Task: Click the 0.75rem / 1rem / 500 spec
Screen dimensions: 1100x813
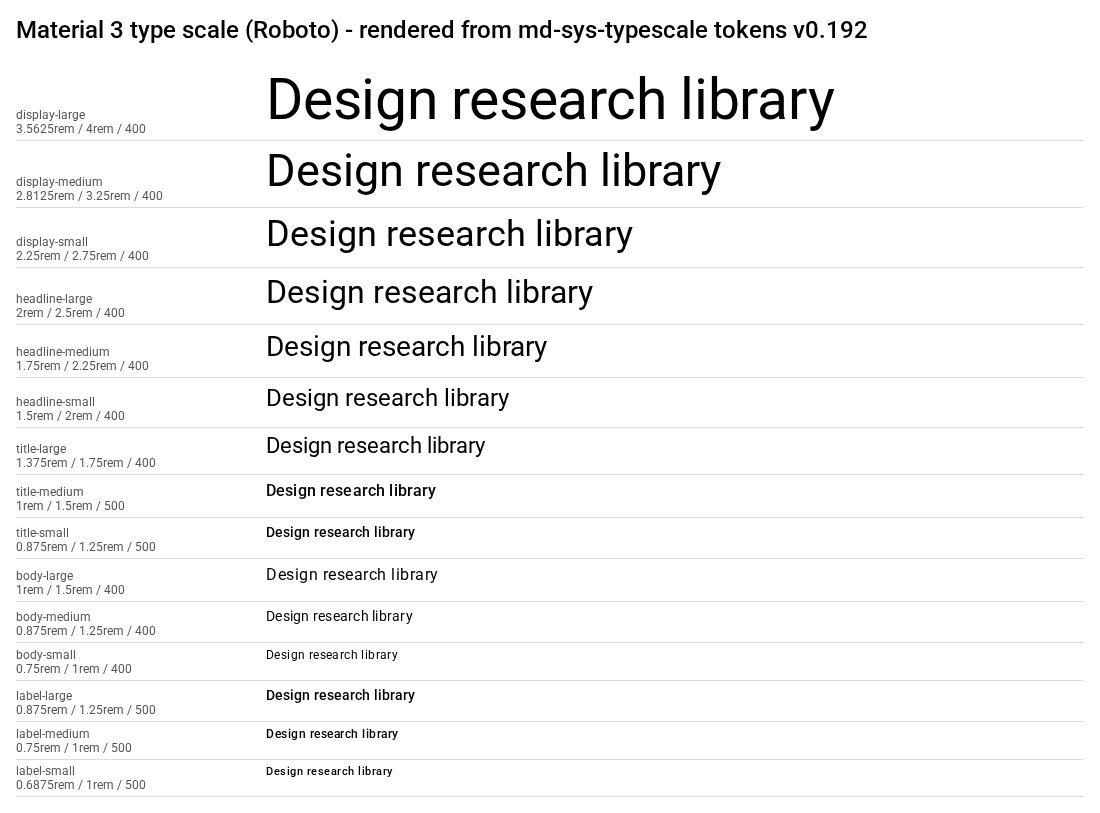Action: (x=74, y=747)
